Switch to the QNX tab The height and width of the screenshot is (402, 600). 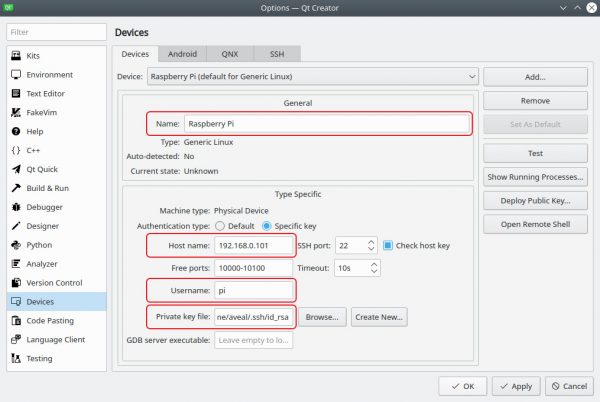pyautogui.click(x=230, y=54)
